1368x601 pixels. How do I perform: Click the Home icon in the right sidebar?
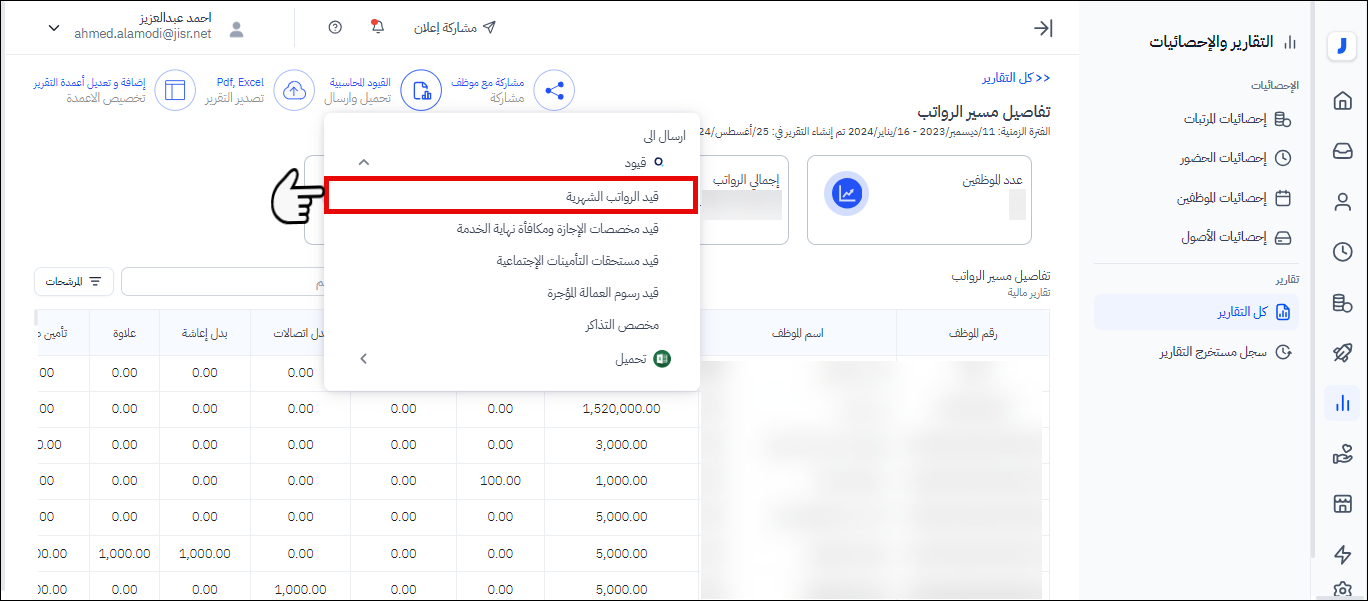(1342, 101)
